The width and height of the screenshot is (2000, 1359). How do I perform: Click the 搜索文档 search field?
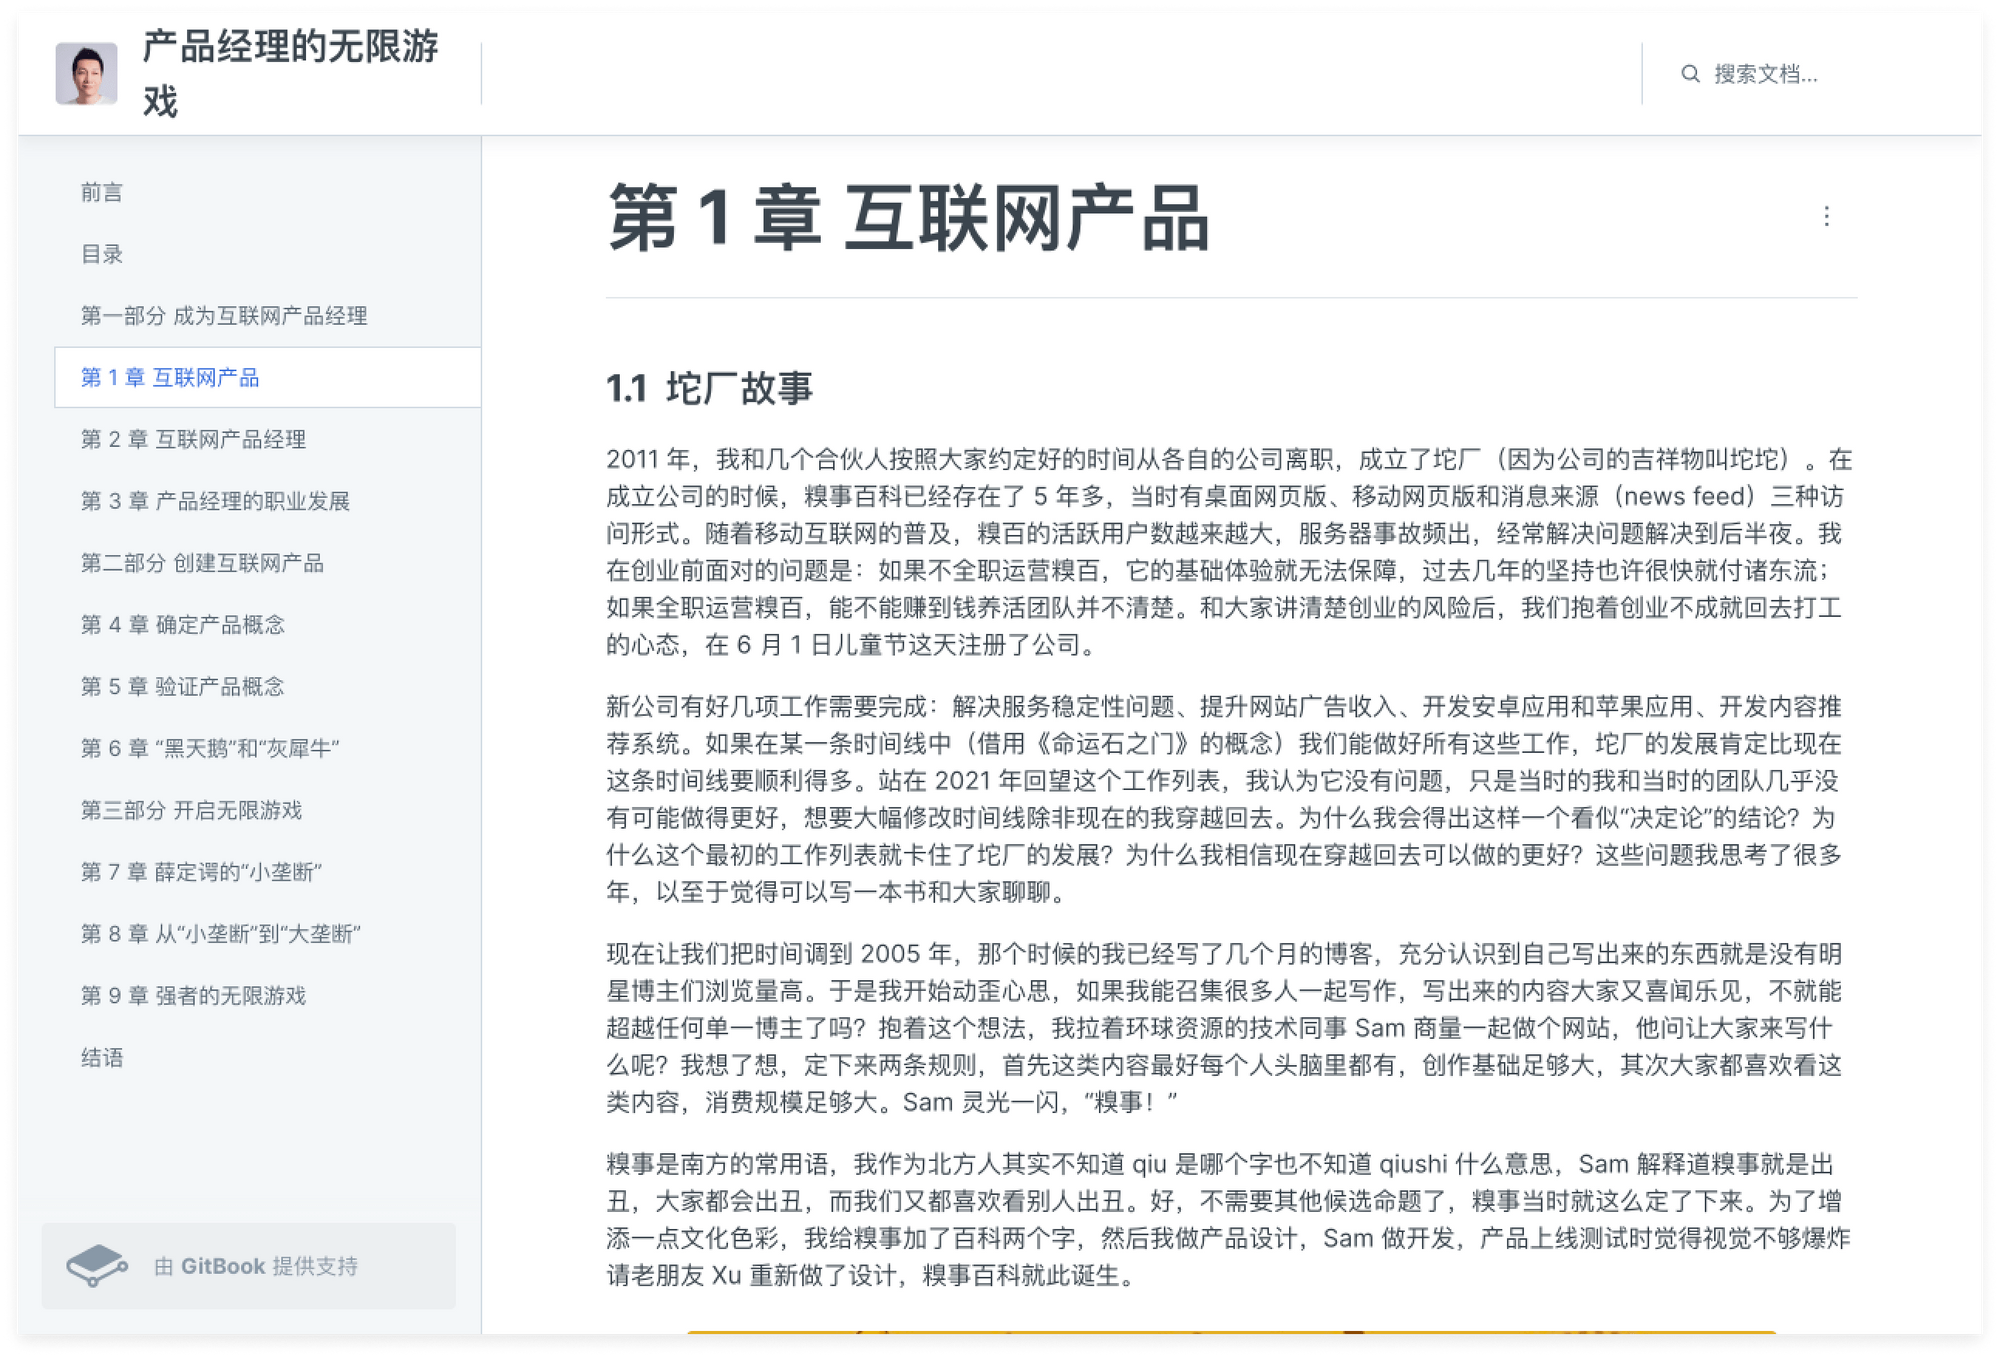point(1765,74)
